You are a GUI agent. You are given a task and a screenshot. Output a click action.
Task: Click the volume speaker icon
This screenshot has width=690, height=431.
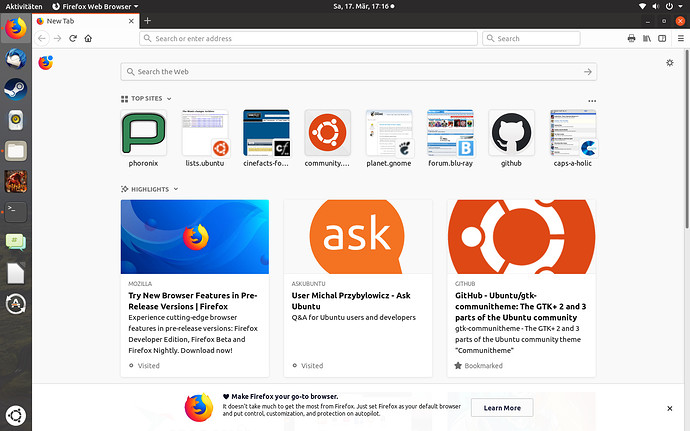[656, 6]
